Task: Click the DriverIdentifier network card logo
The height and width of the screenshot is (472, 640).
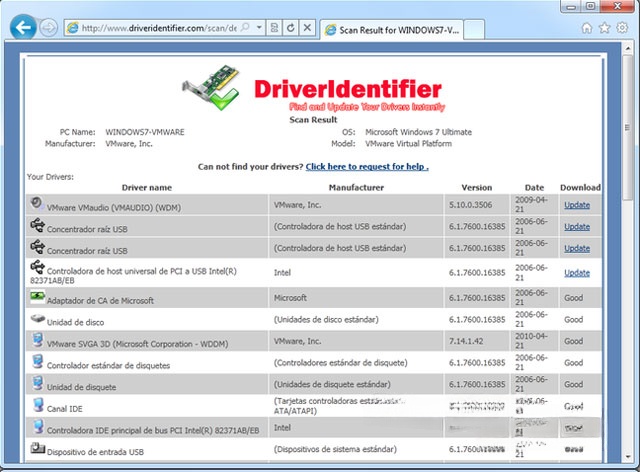Action: click(x=211, y=88)
